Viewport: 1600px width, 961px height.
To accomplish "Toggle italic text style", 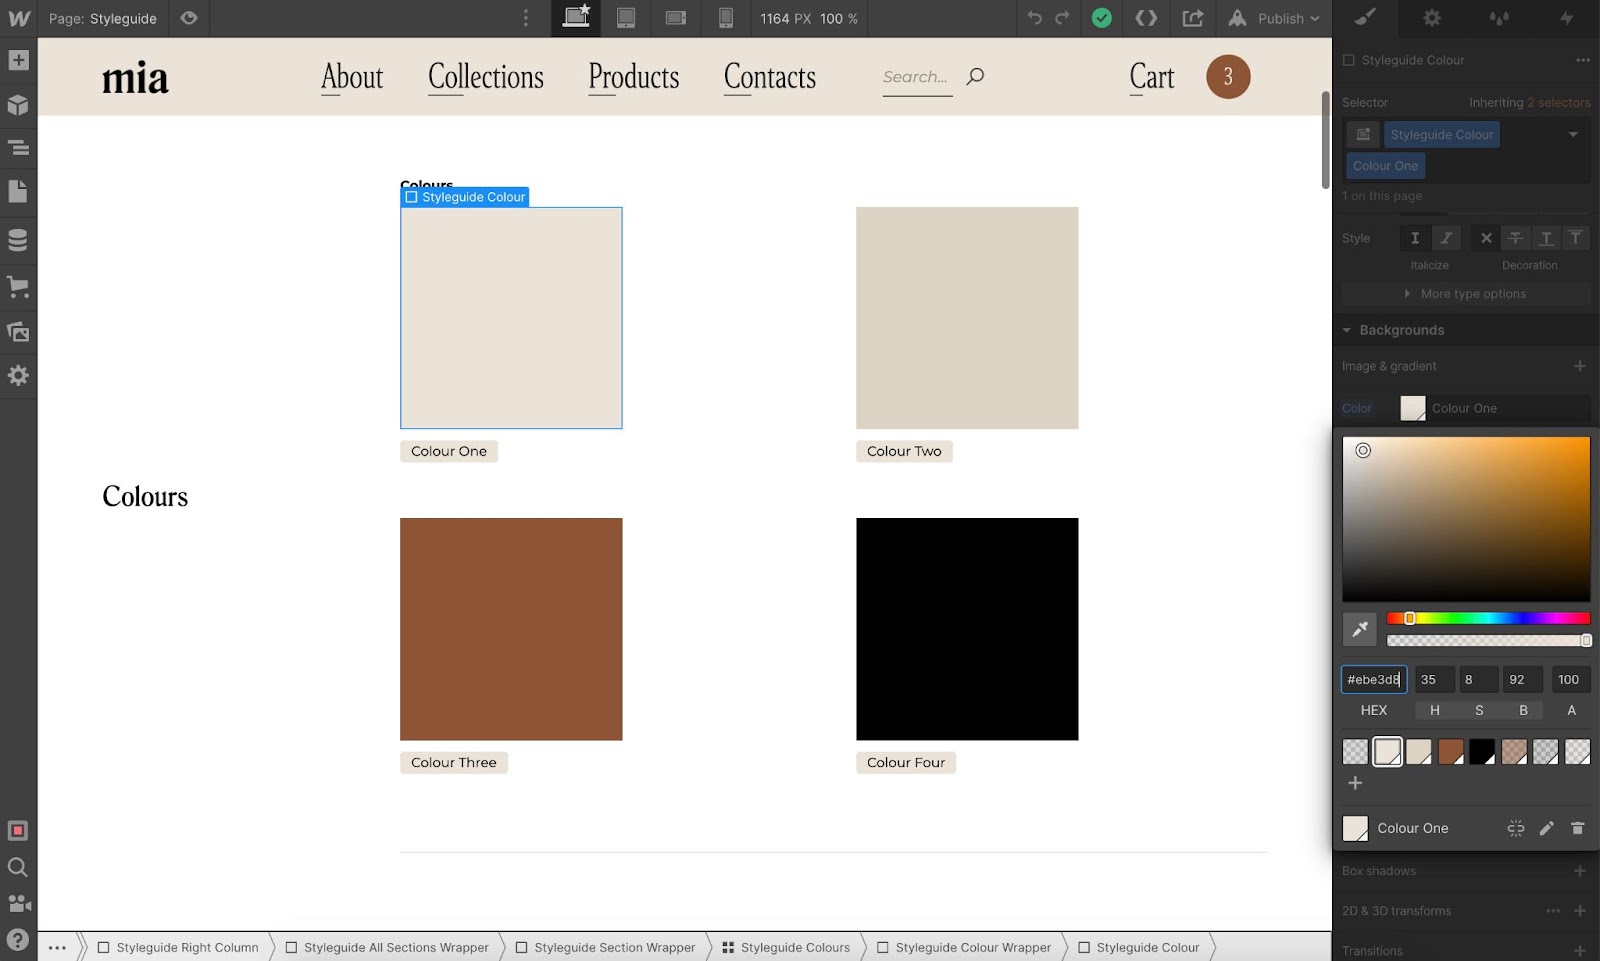I will point(1445,238).
